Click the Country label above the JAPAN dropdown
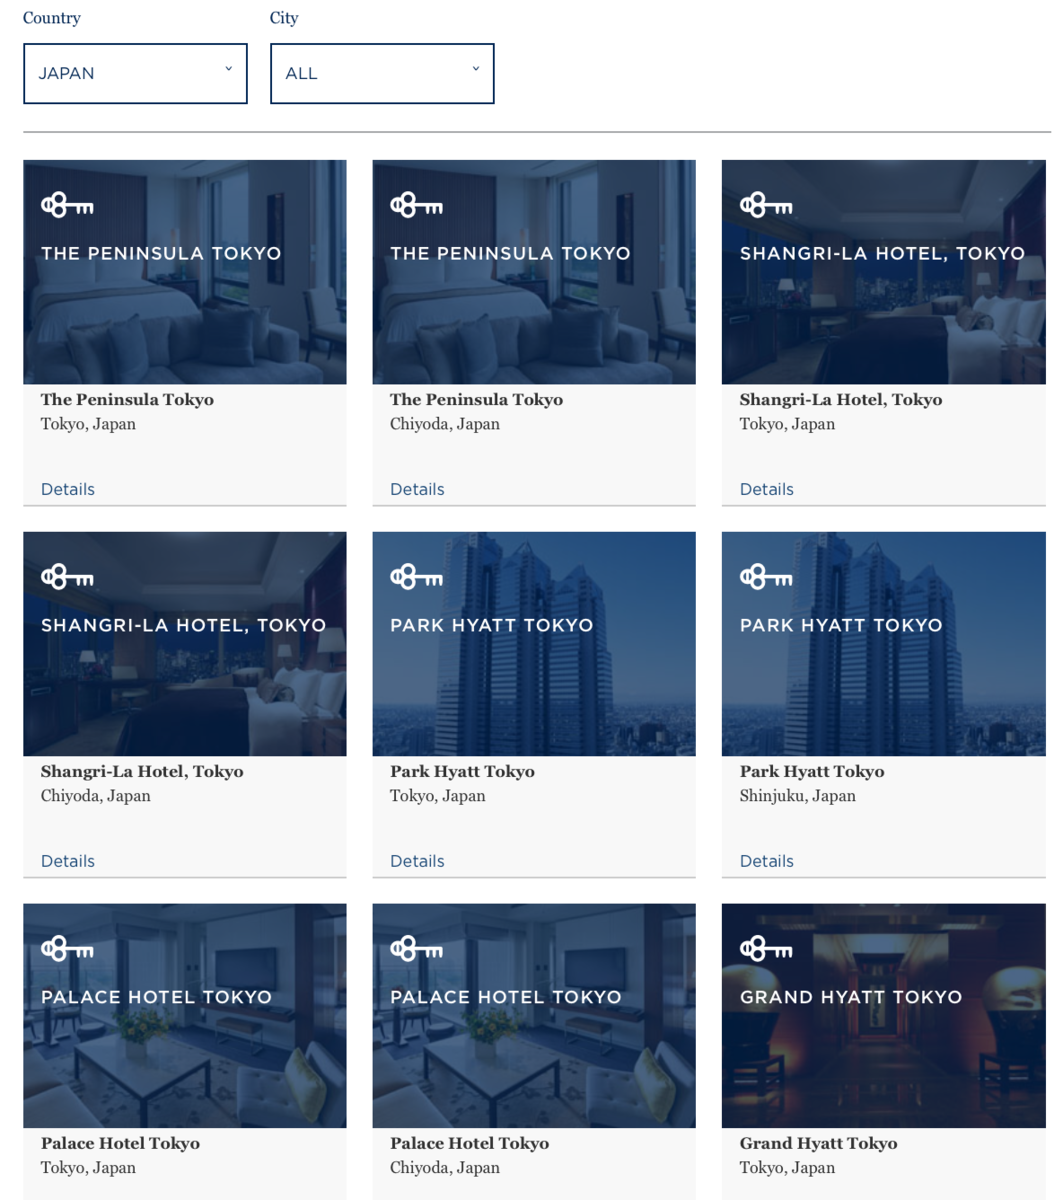 click(x=52, y=18)
